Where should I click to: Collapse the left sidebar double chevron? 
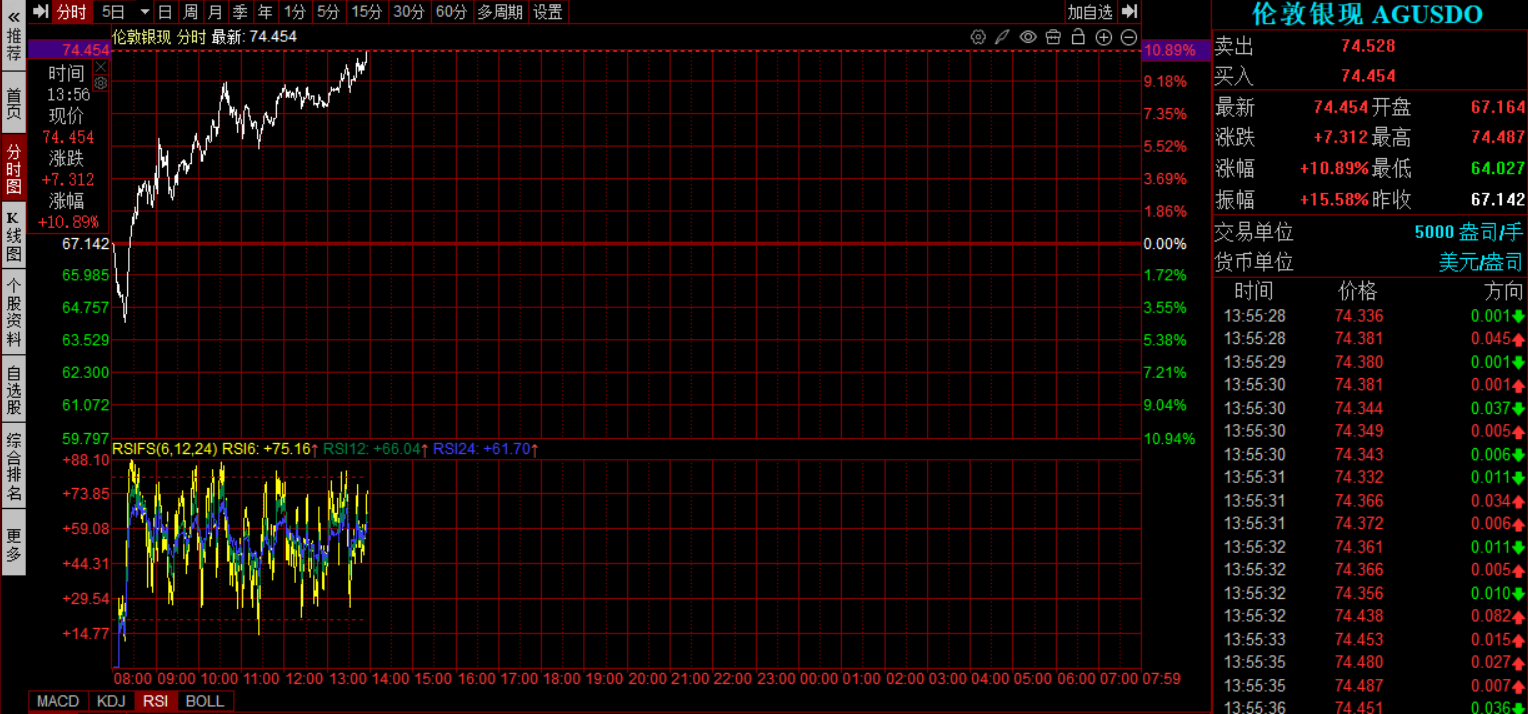(13, 16)
